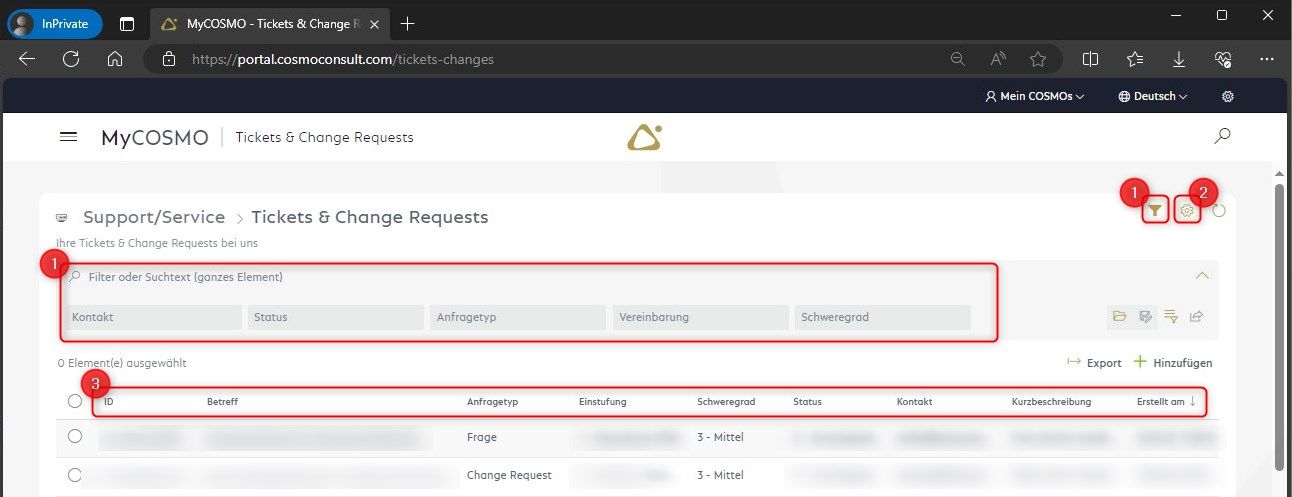This screenshot has height=497, width=1292.
Task: Open the Schweregrad filter field
Action: pyautogui.click(x=883, y=317)
